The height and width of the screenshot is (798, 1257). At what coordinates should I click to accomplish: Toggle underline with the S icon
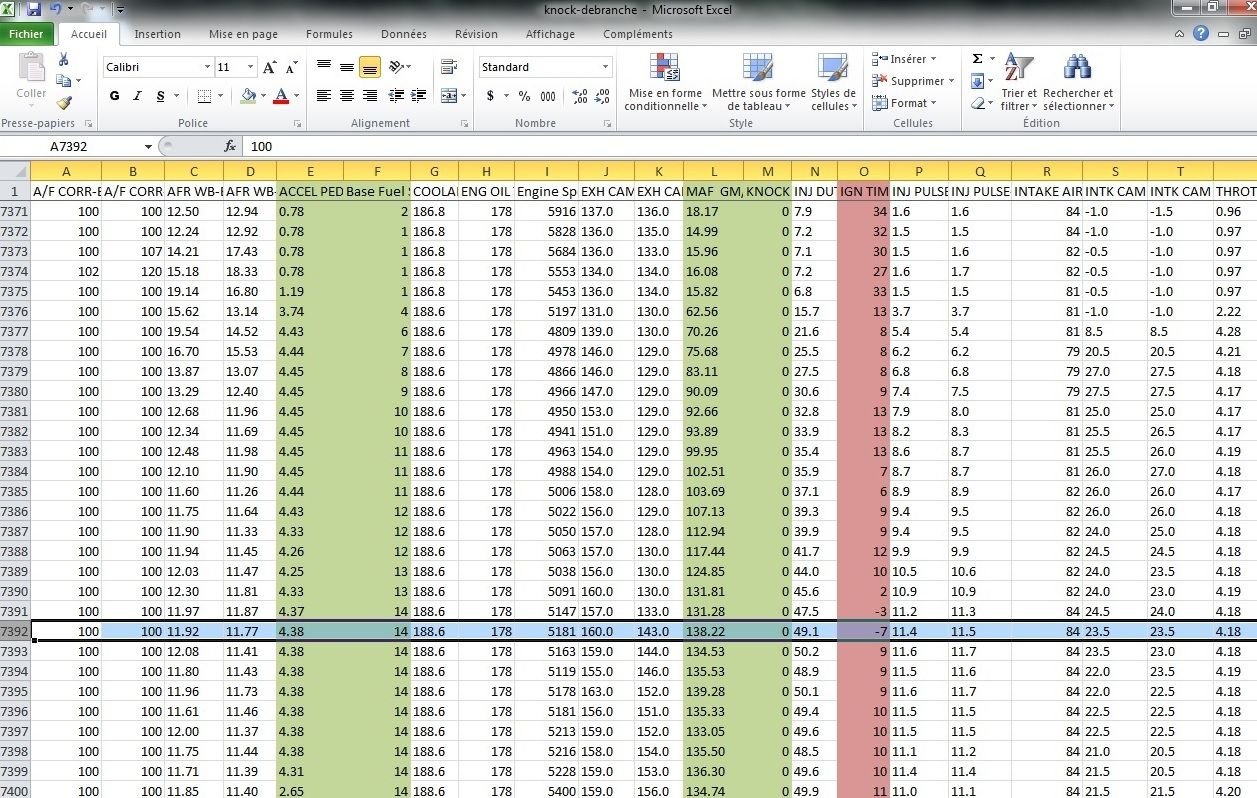(159, 97)
